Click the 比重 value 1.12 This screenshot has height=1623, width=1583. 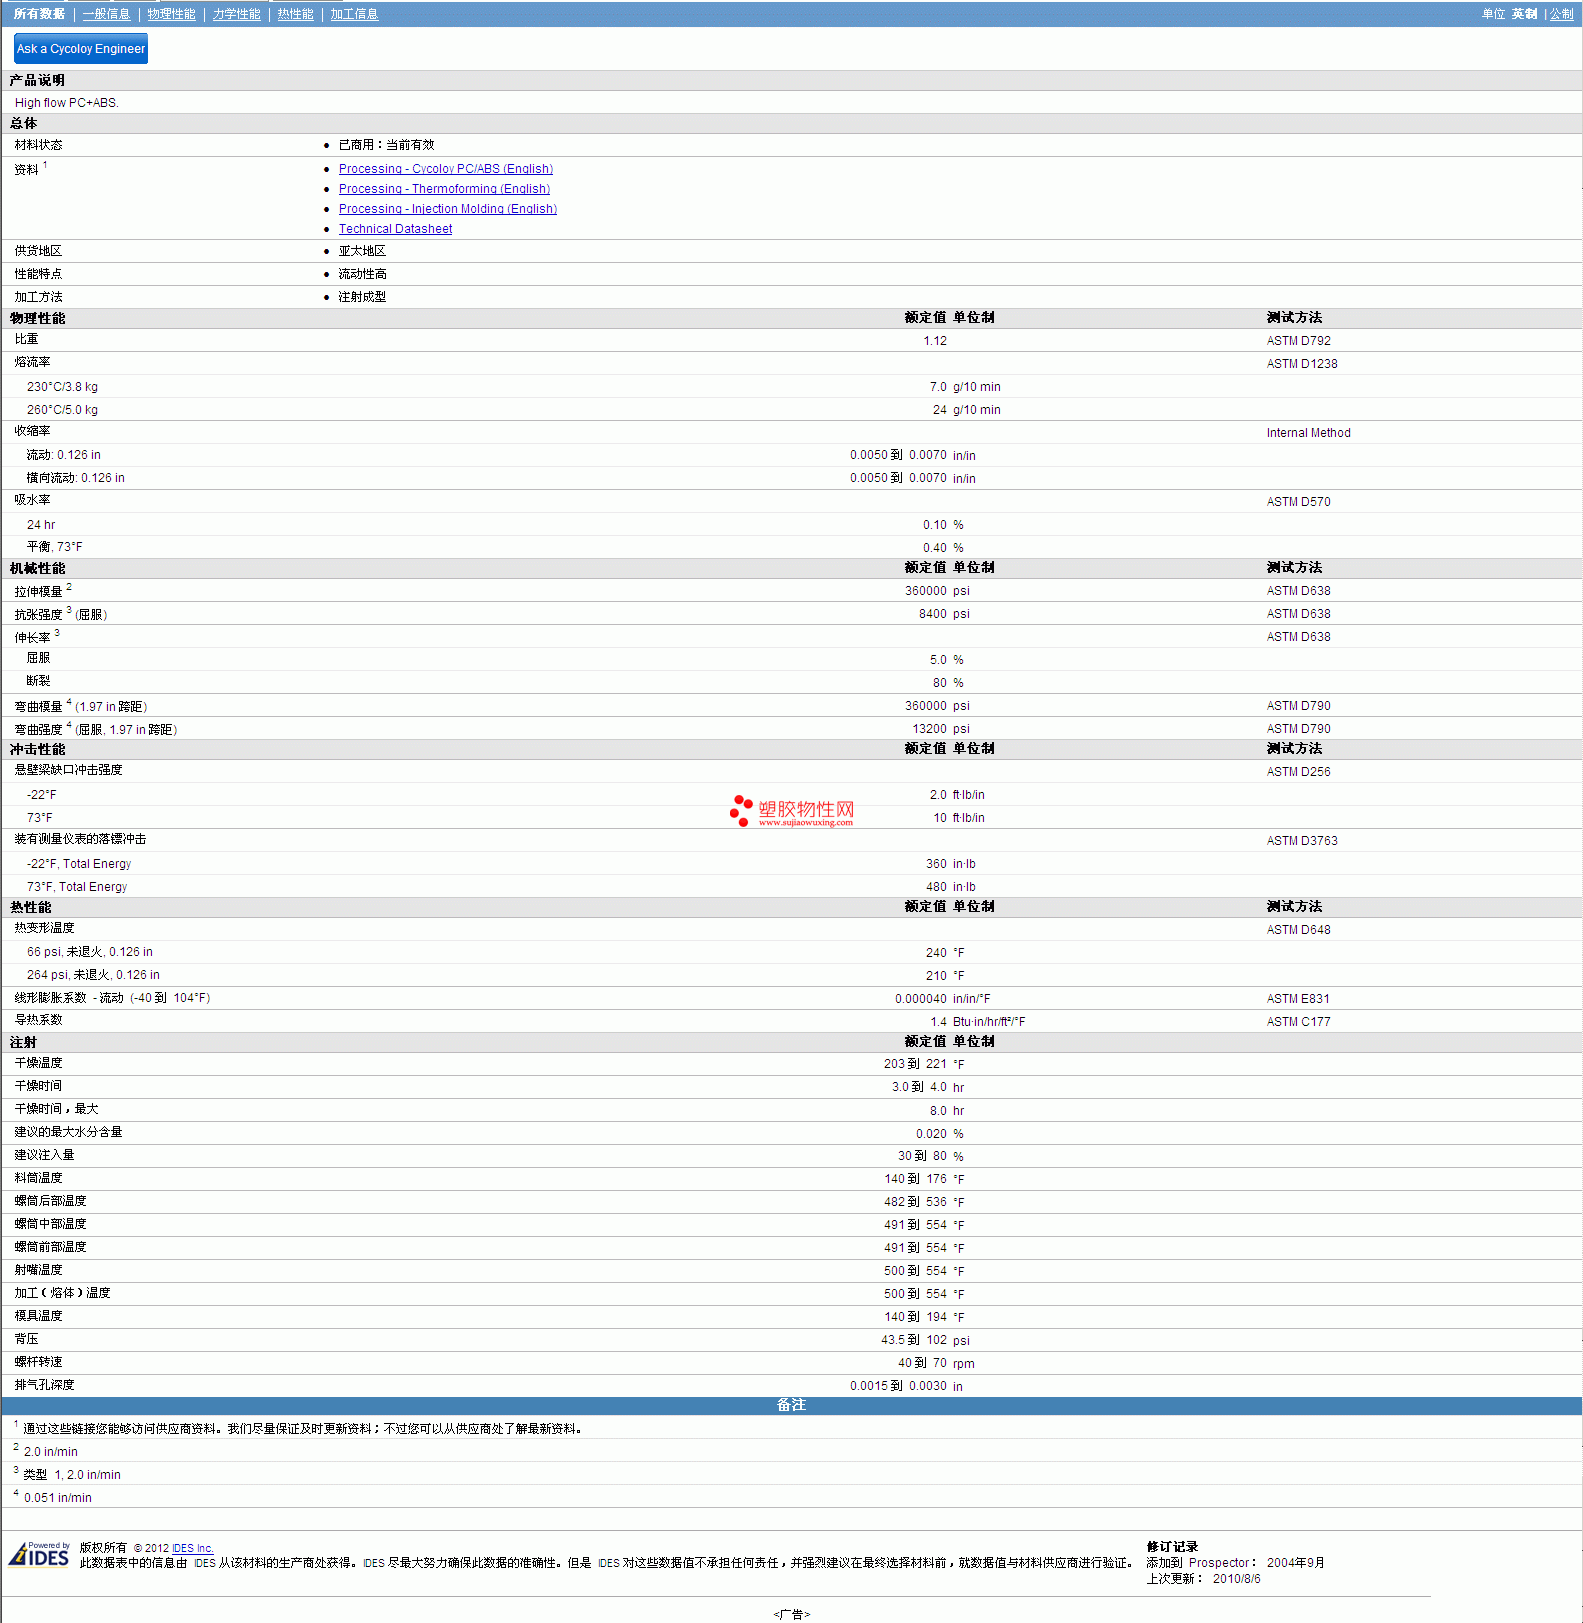(934, 341)
